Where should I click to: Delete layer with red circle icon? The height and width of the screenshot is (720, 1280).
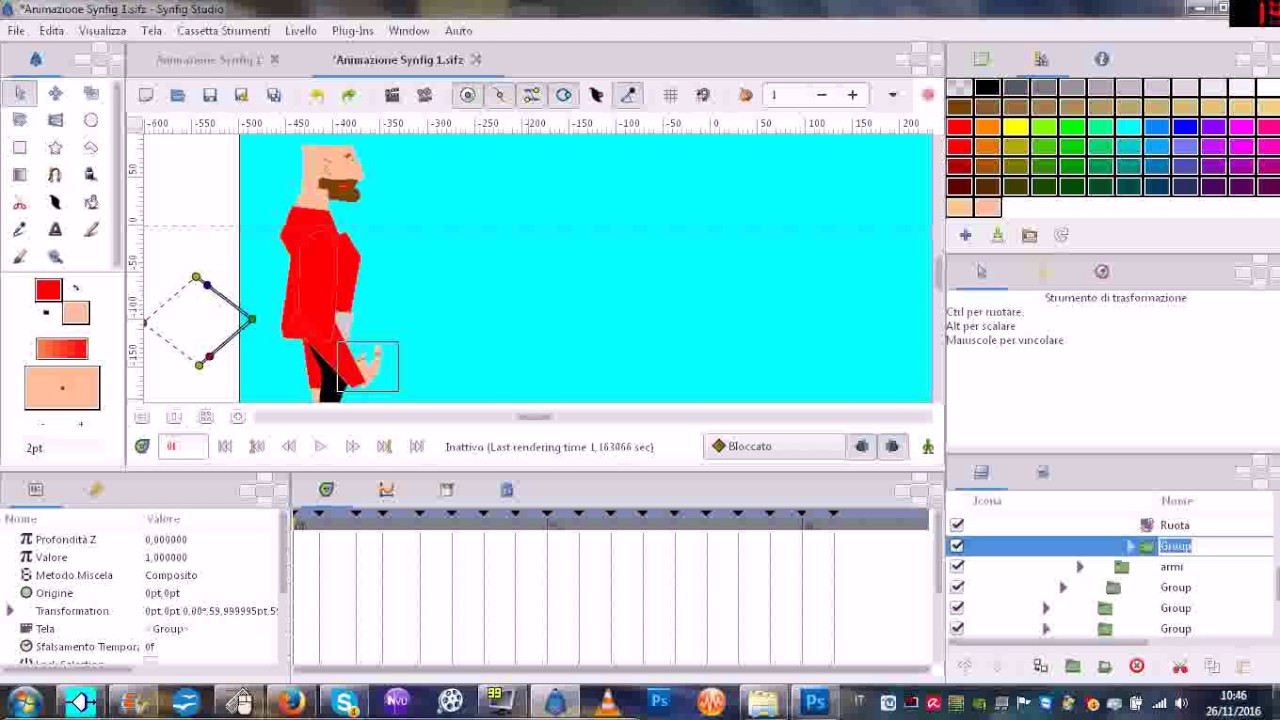(x=1136, y=666)
